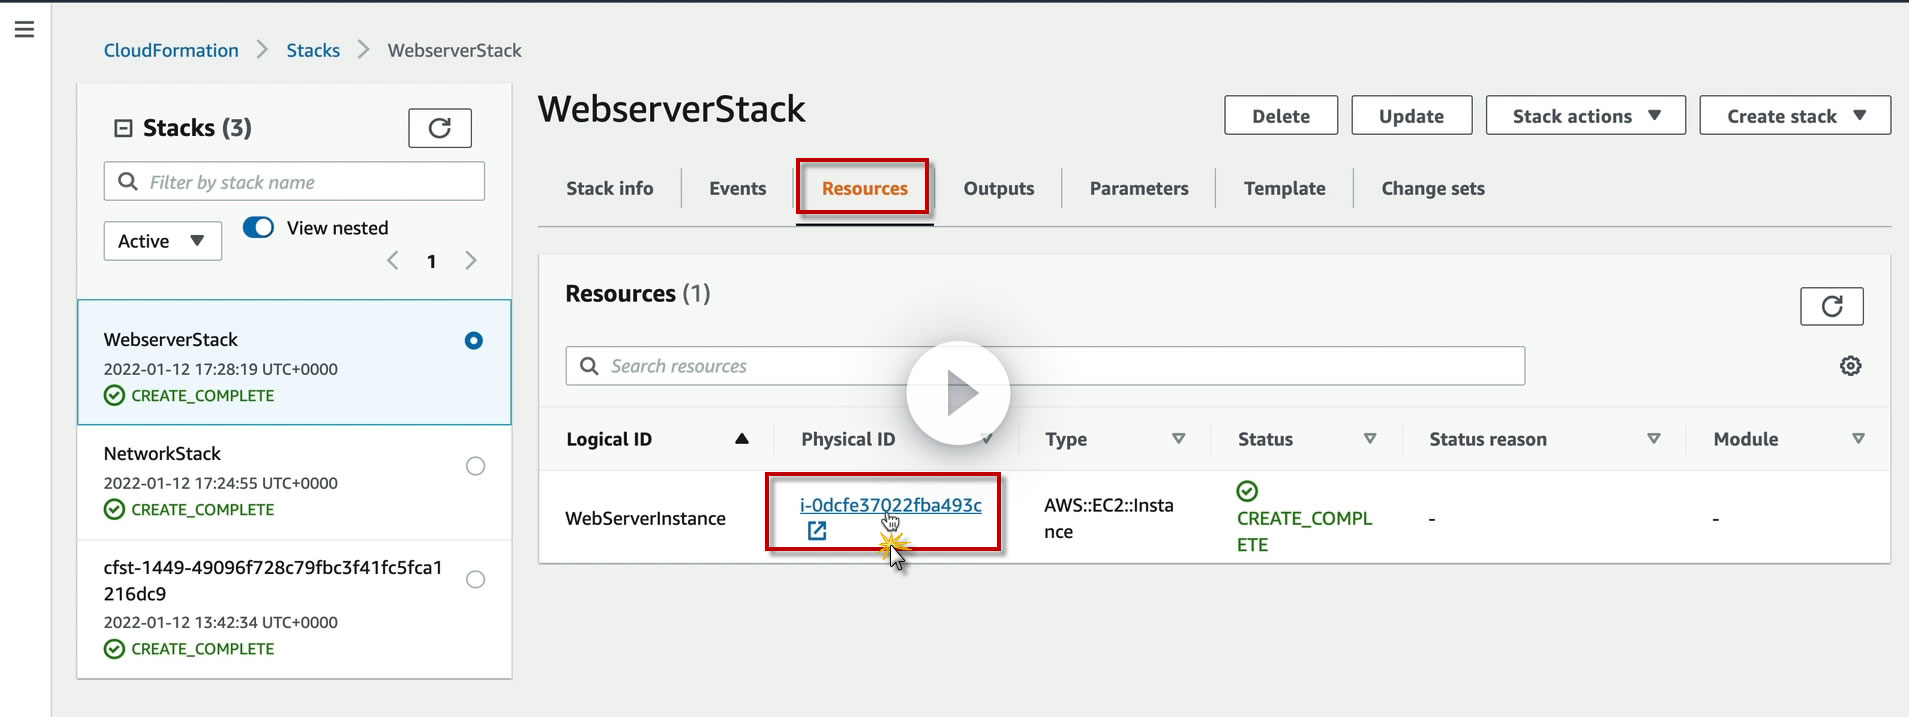
Task: Select the NetworkStack radio button
Action: (475, 466)
